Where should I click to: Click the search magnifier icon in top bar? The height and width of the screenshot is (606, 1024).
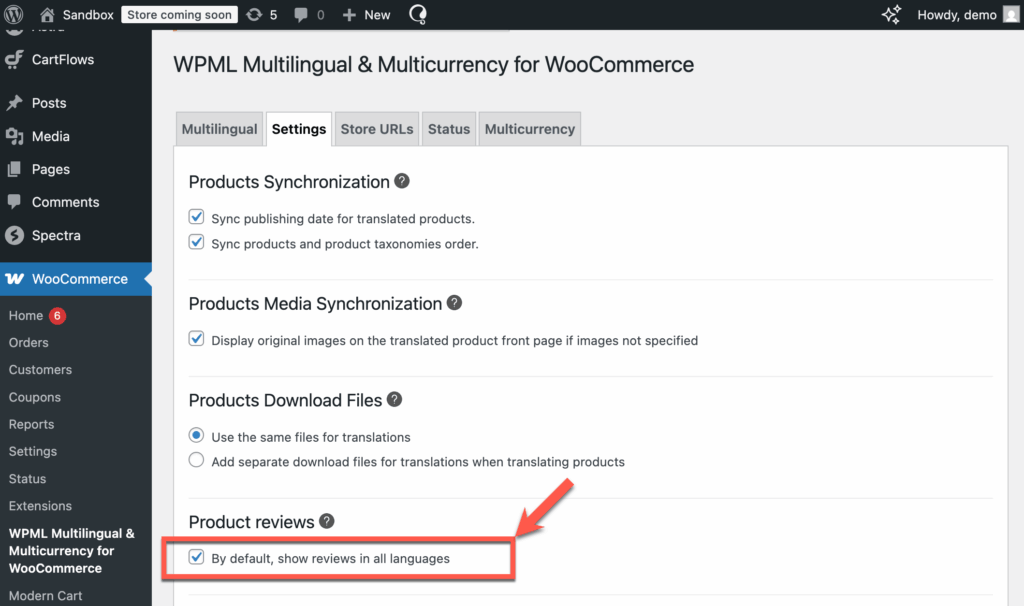coord(417,14)
